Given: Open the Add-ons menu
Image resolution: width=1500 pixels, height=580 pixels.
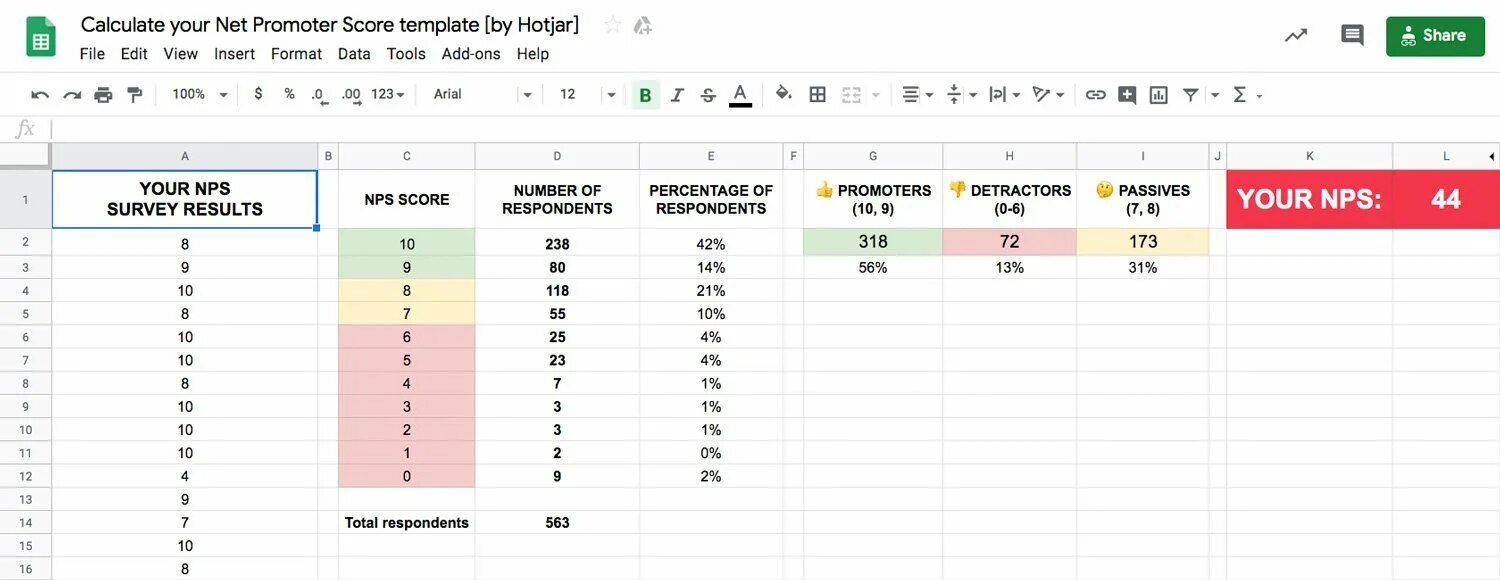Looking at the screenshot, I should coord(471,54).
